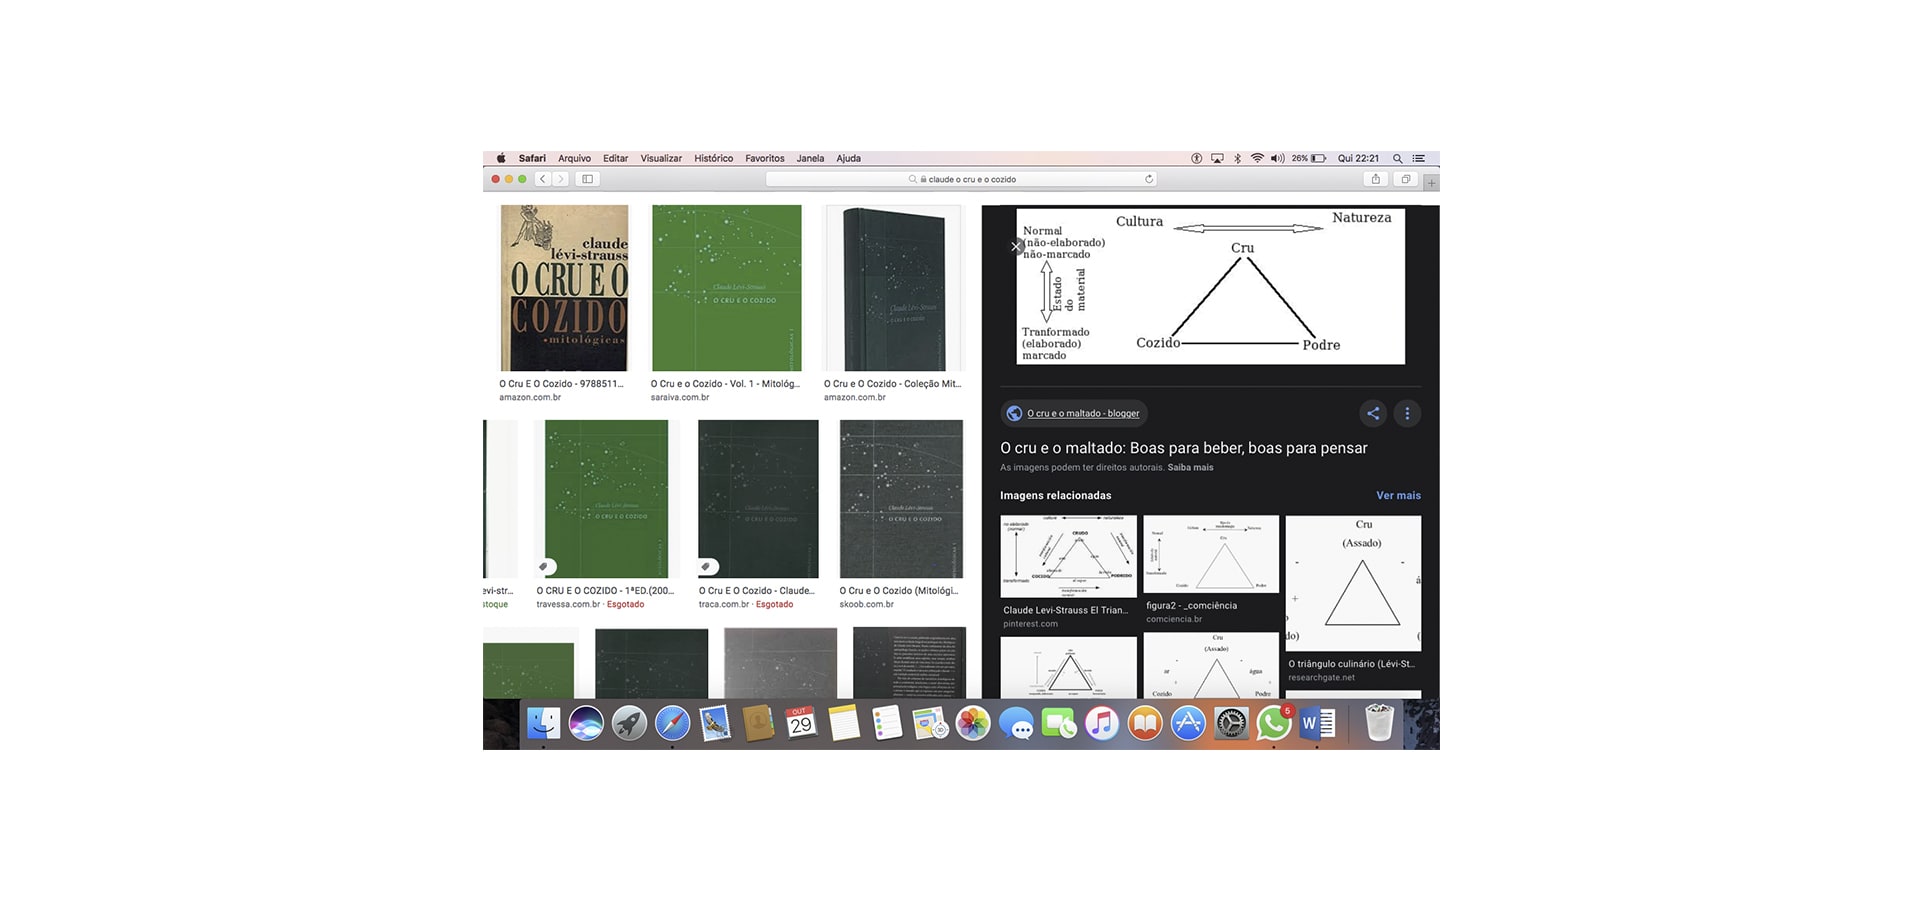Open System Preferences gear in Dock
This screenshot has width=1920, height=900.
pyautogui.click(x=1231, y=723)
